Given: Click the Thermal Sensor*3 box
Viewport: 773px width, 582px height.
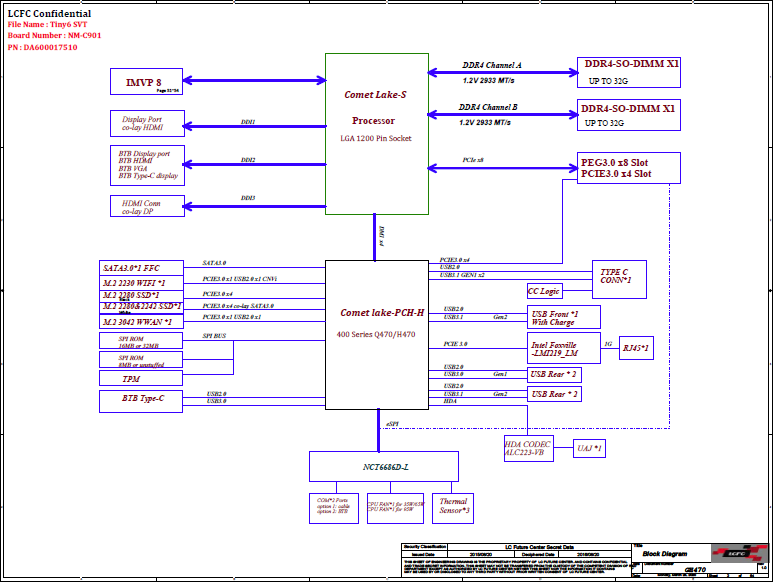Looking at the screenshot, I should (x=453, y=508).
